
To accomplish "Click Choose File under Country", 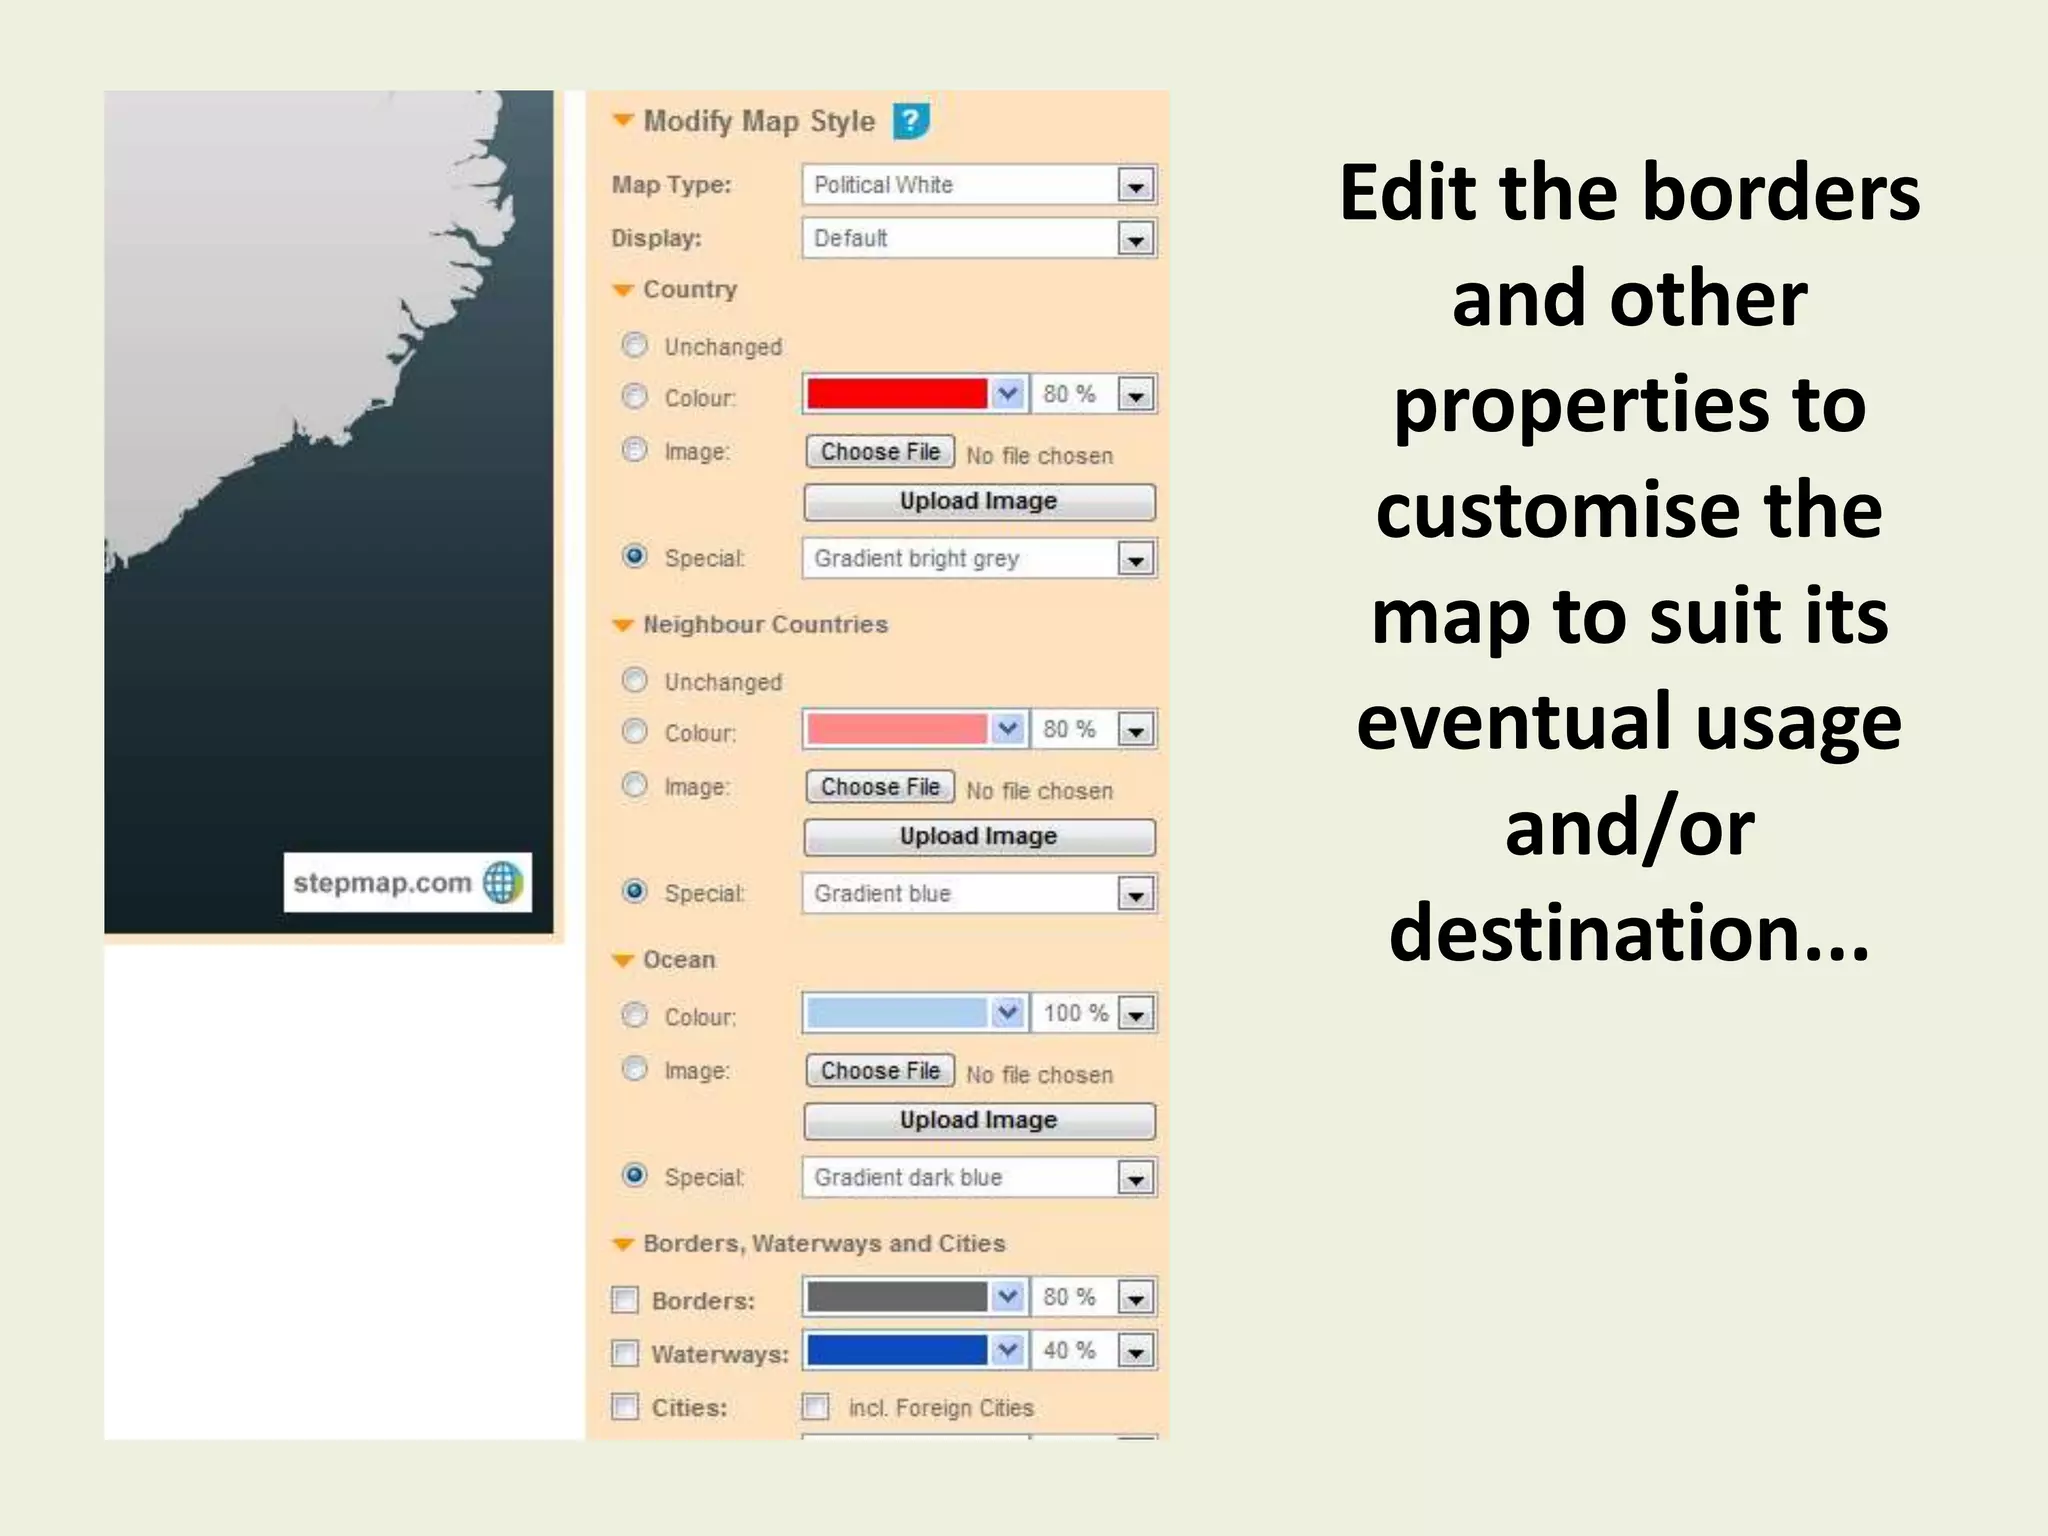I will click(880, 452).
